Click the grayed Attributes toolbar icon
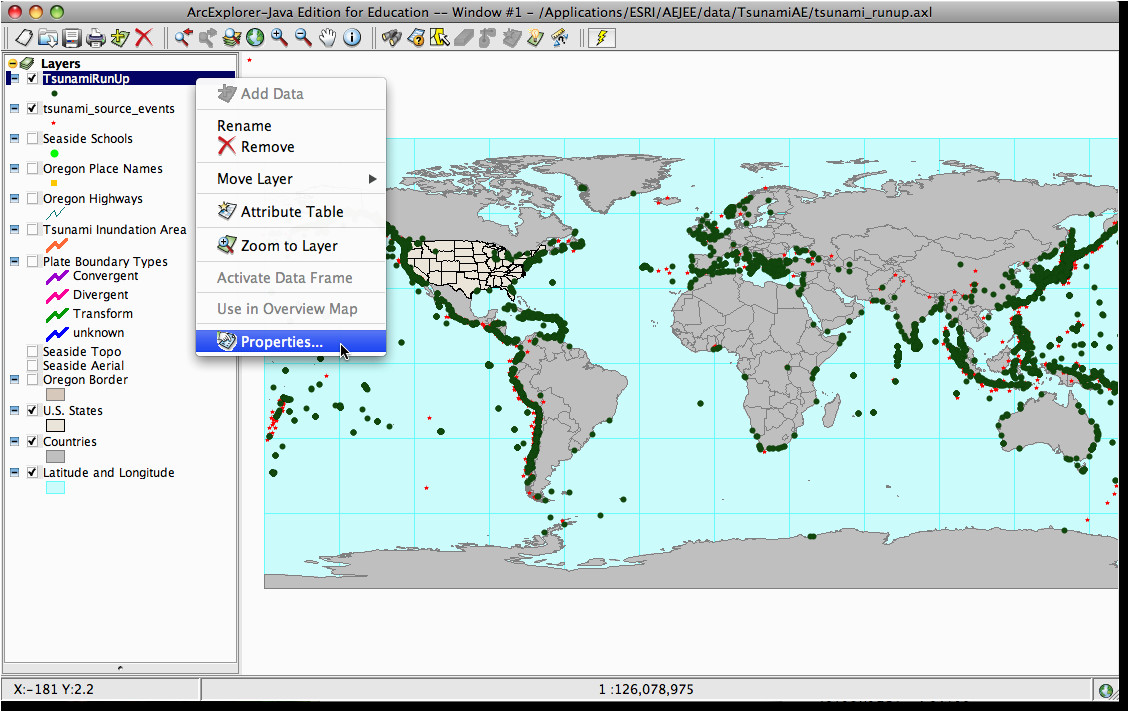1129x712 pixels. 511,37
